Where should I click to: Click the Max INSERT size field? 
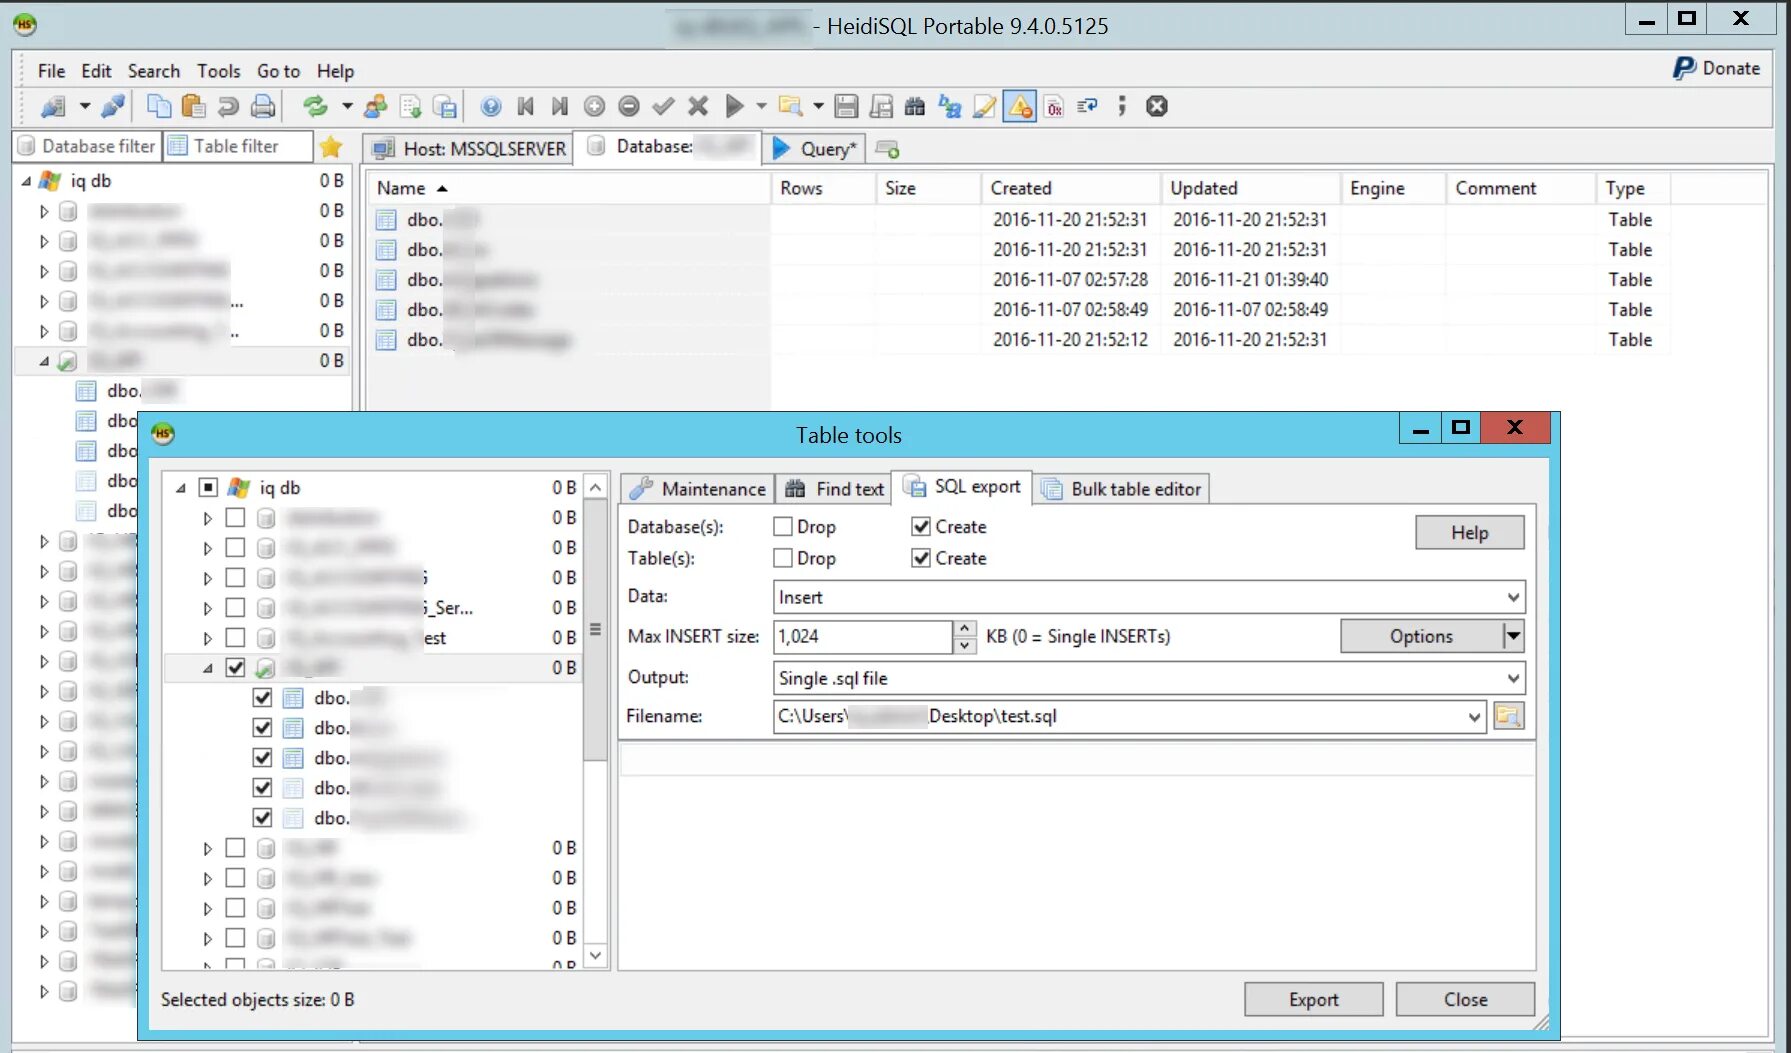pyautogui.click(x=863, y=636)
